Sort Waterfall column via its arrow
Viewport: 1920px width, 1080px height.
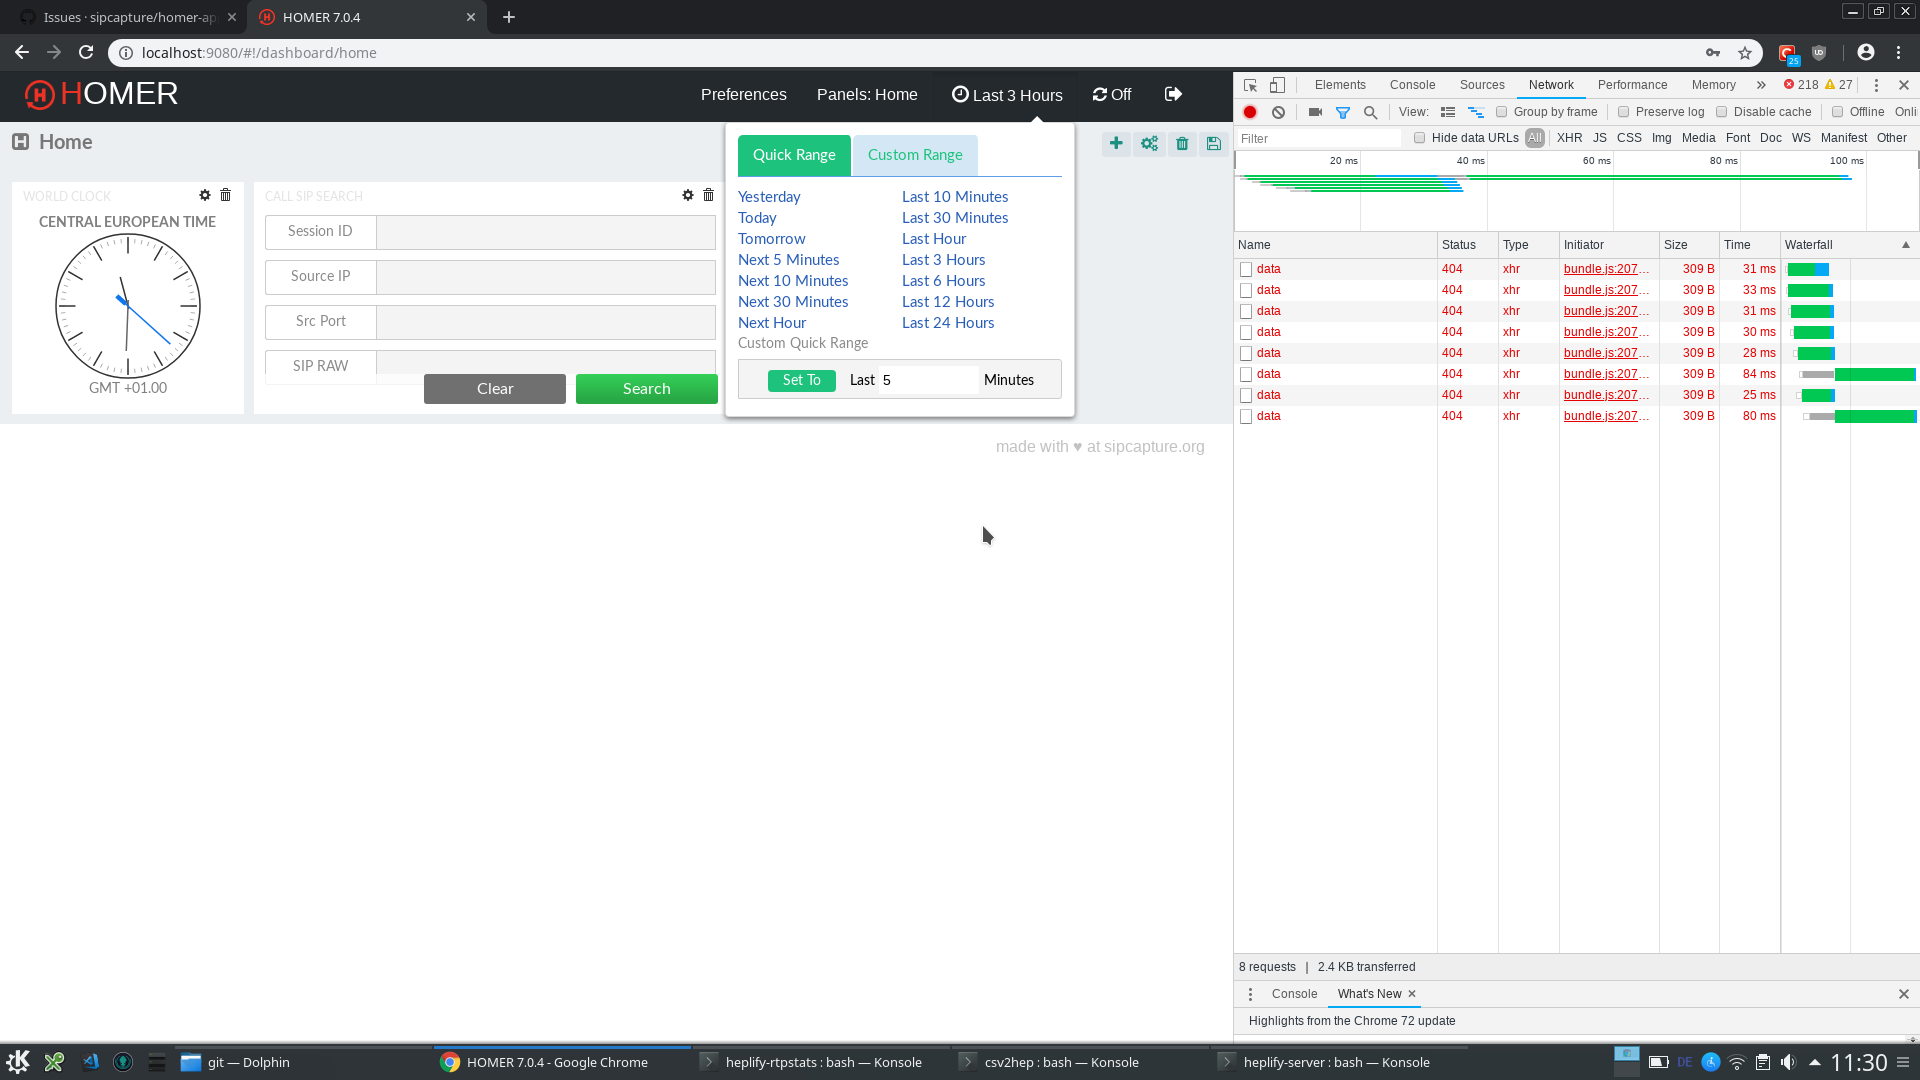(1906, 245)
